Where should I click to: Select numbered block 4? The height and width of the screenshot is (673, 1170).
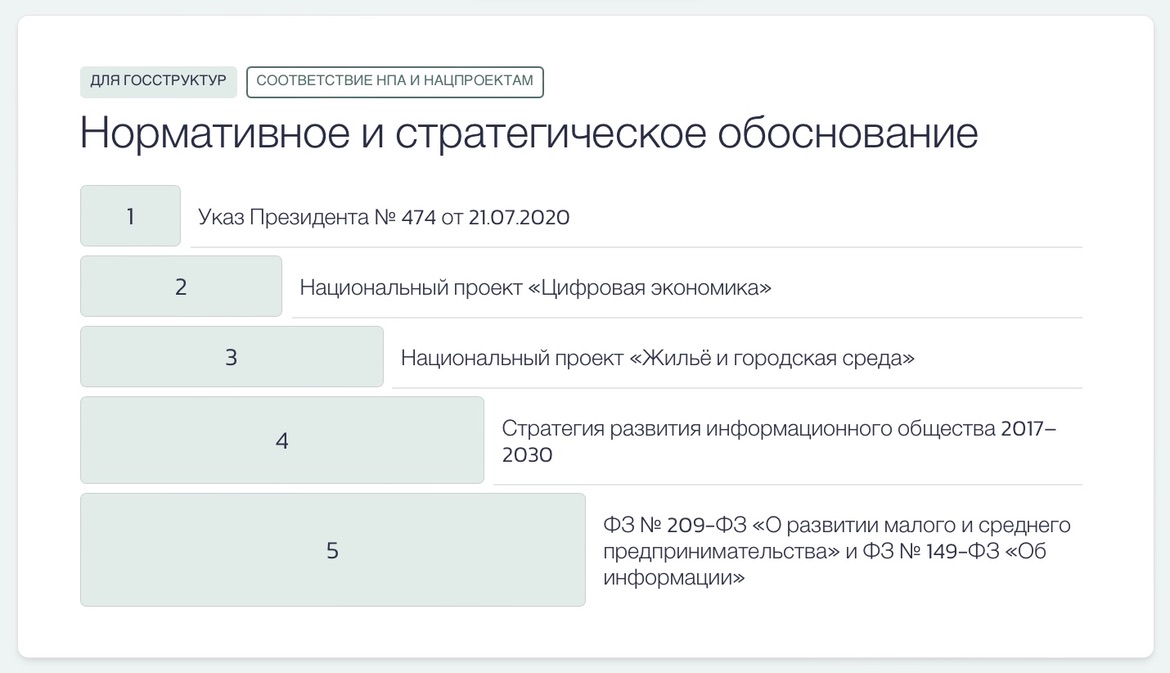click(282, 440)
